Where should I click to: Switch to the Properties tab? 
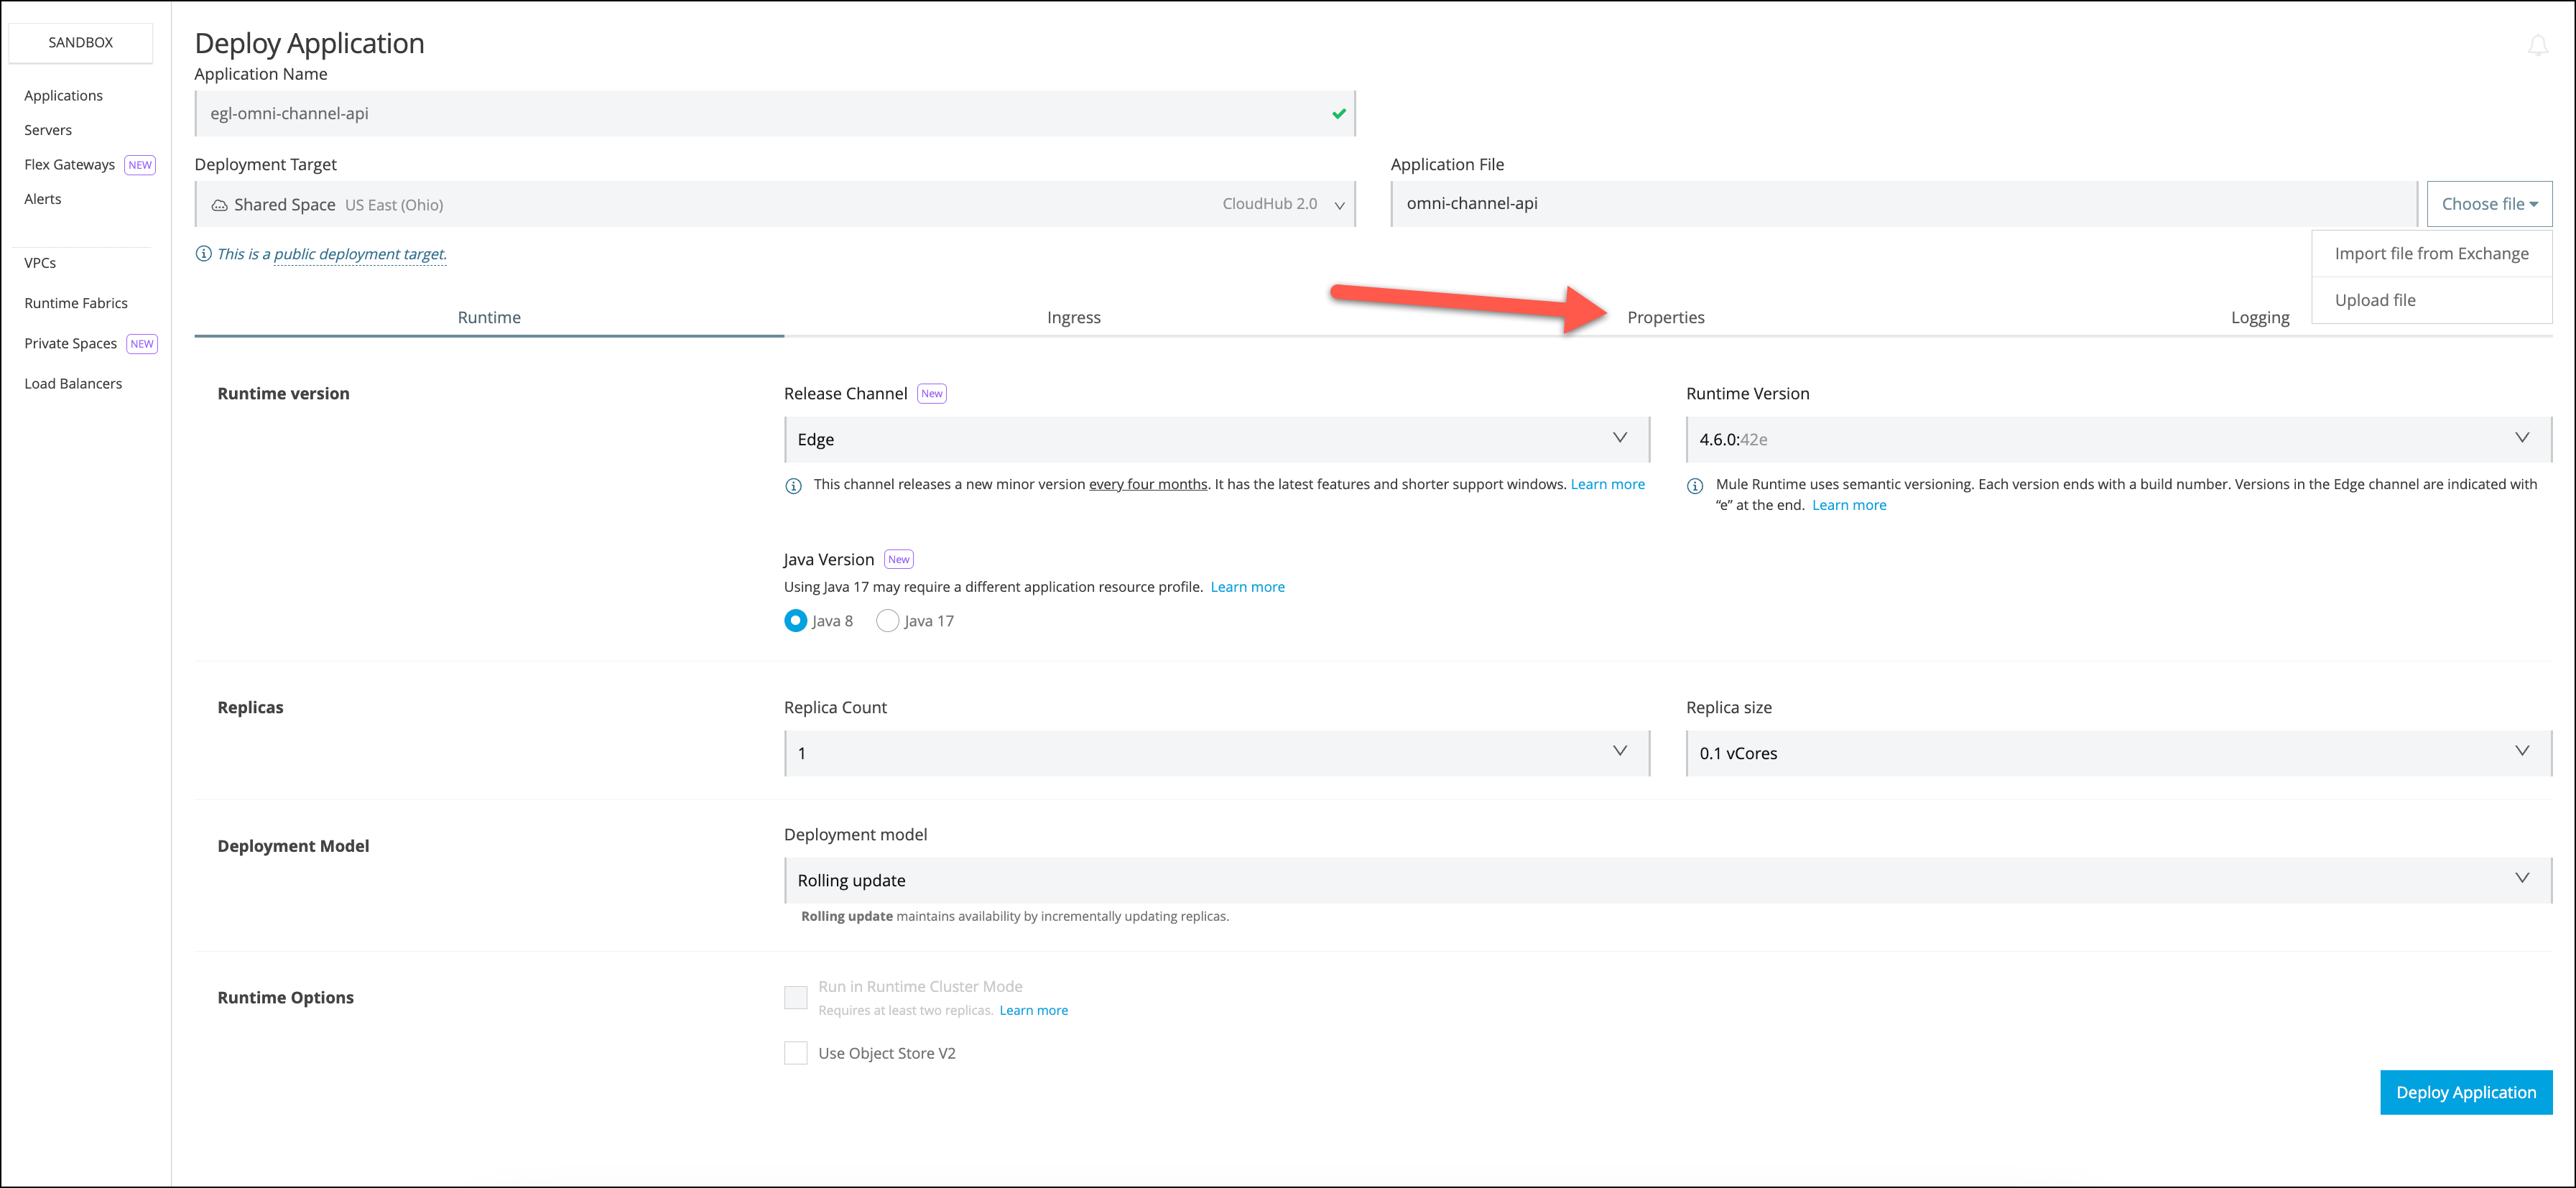pyautogui.click(x=1665, y=317)
